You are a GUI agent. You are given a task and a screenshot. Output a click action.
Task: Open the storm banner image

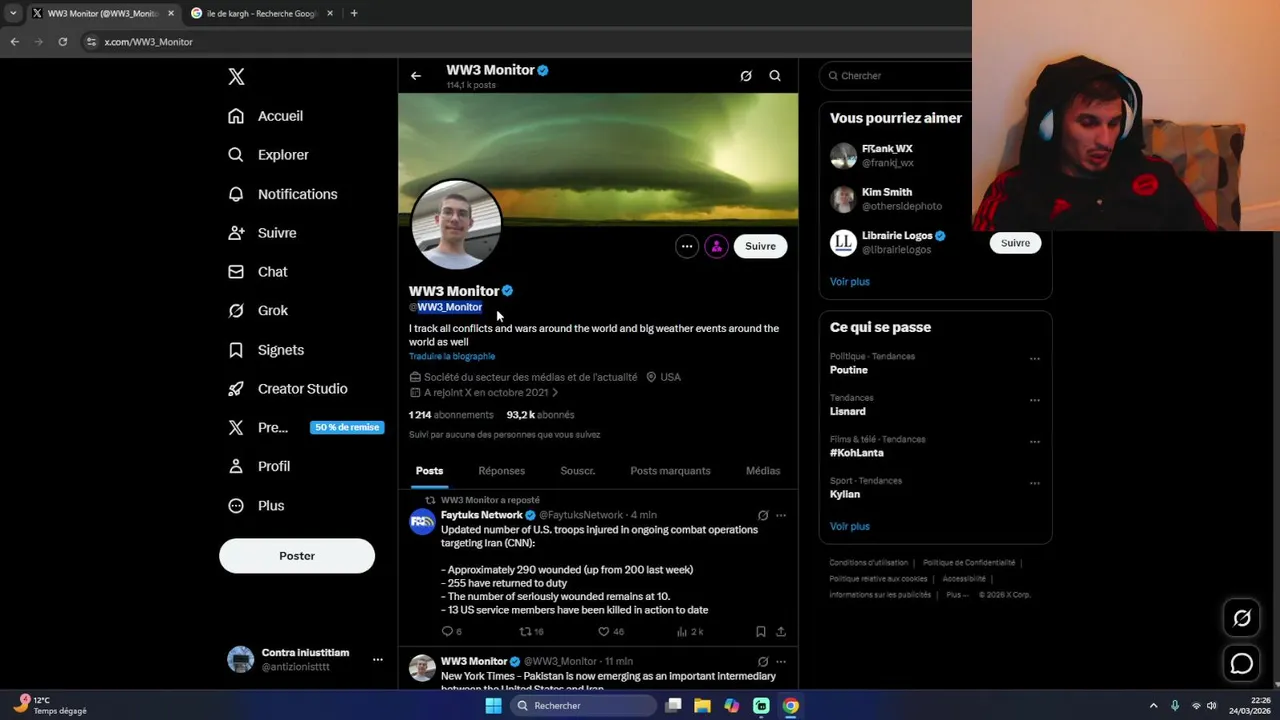(x=598, y=158)
